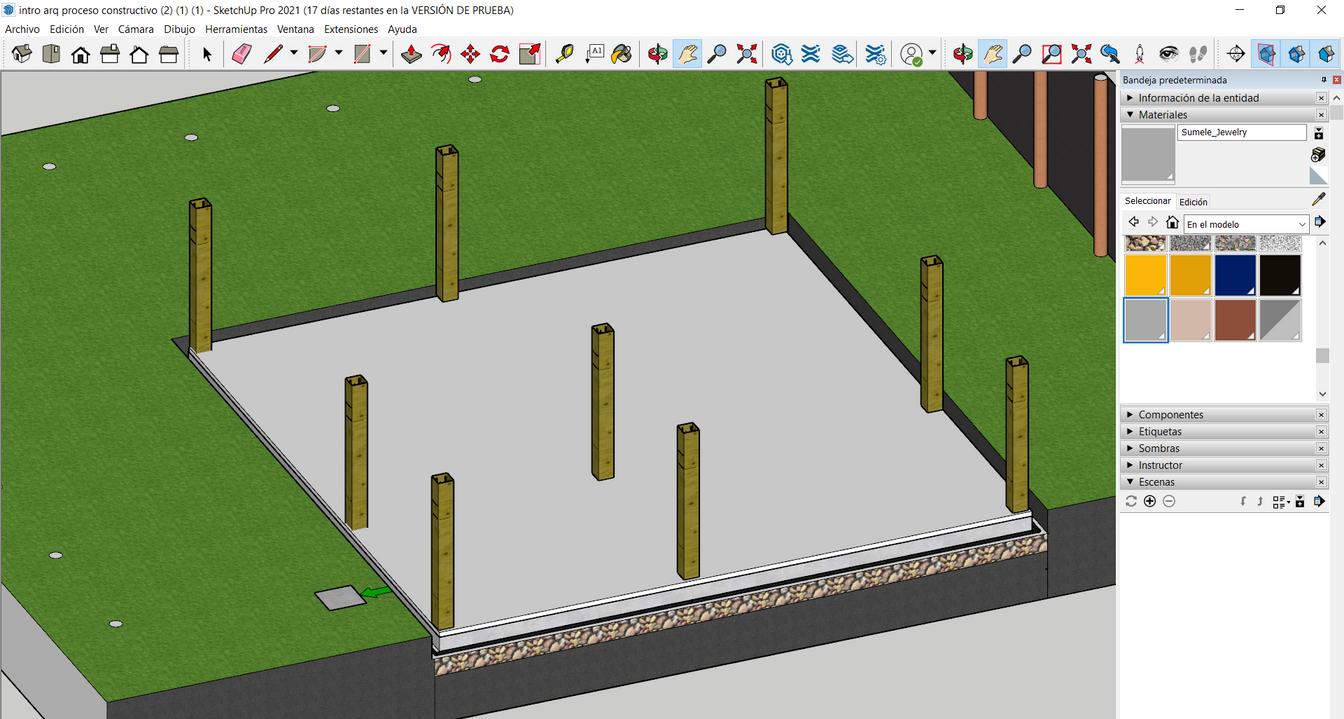Click the Look Around eye icon
This screenshot has height=719, width=1344.
(1169, 54)
